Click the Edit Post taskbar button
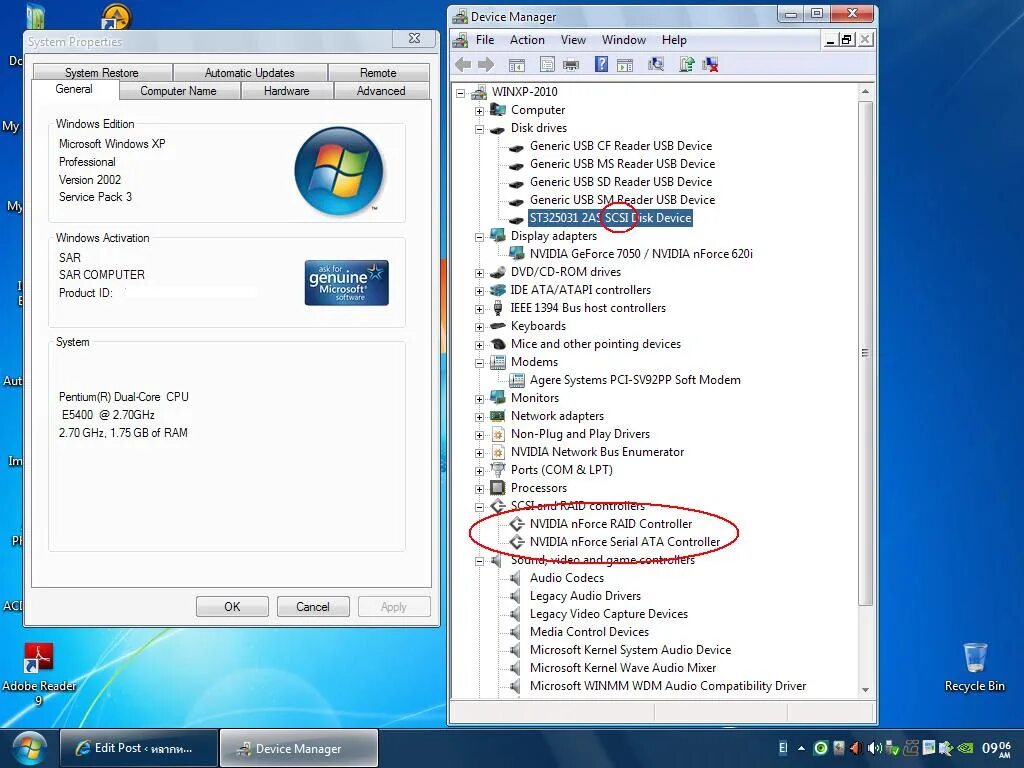Image resolution: width=1024 pixels, height=768 pixels. (138, 748)
